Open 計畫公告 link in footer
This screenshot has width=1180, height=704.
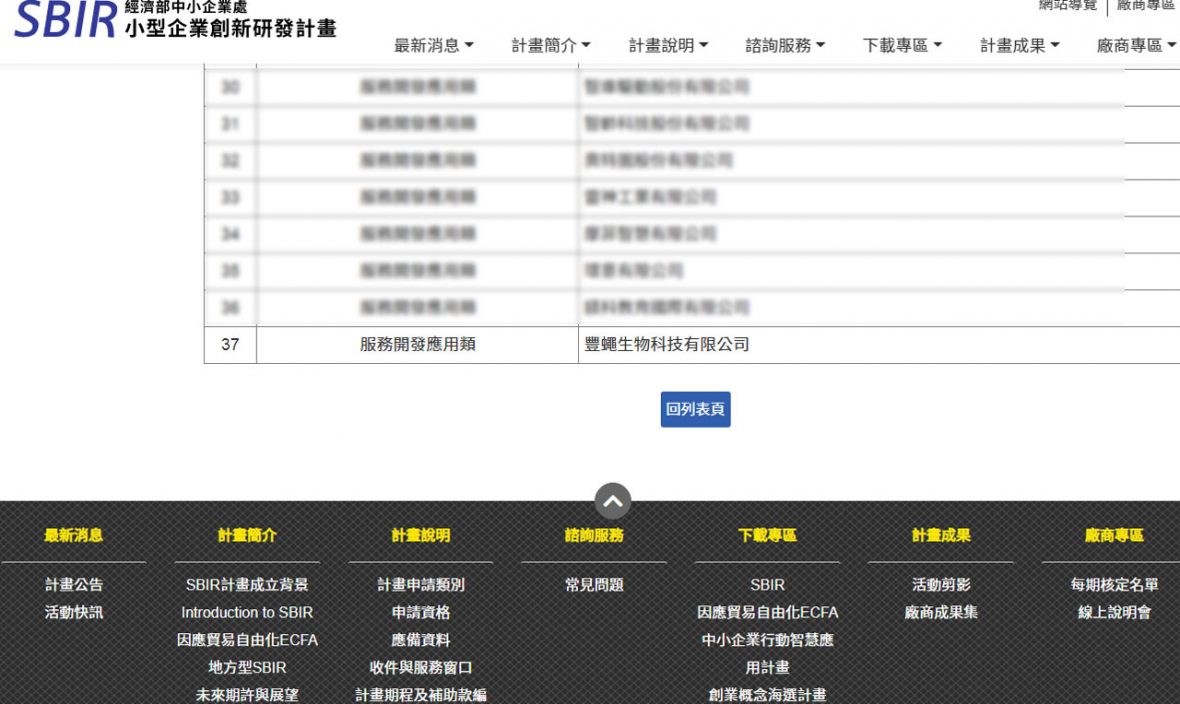74,585
